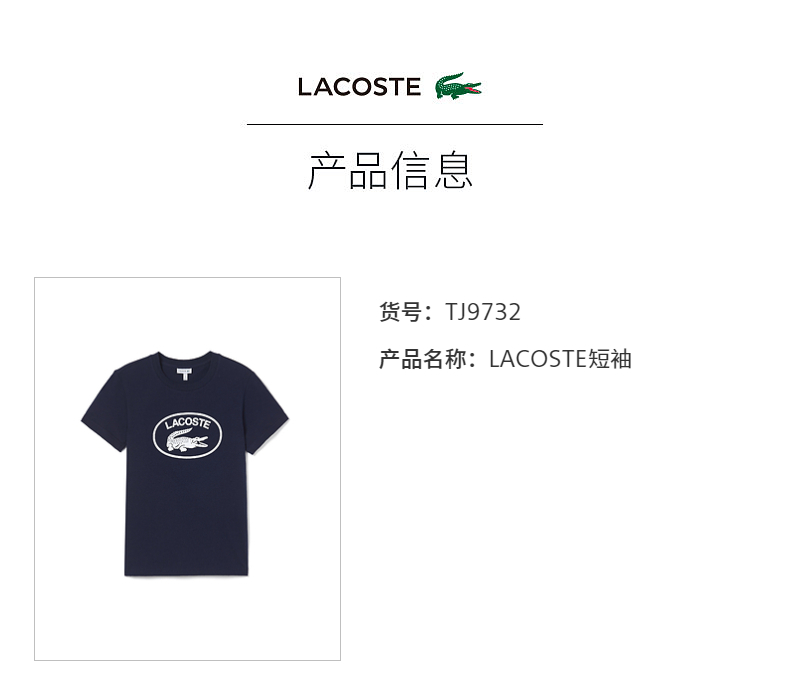The image size is (790, 680).
Task: Click the white crocodile printed on the shirt
Action: coord(186,441)
